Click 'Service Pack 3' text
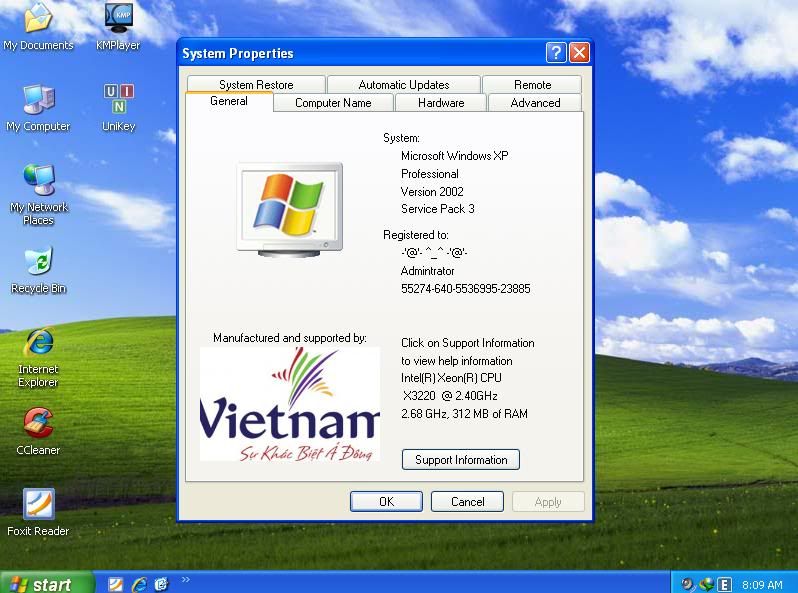 click(437, 209)
